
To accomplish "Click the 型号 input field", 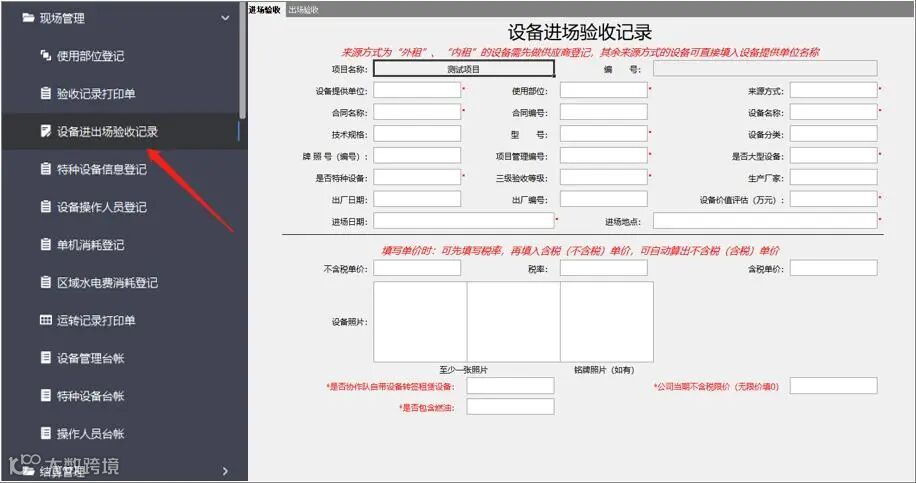I will [603, 134].
